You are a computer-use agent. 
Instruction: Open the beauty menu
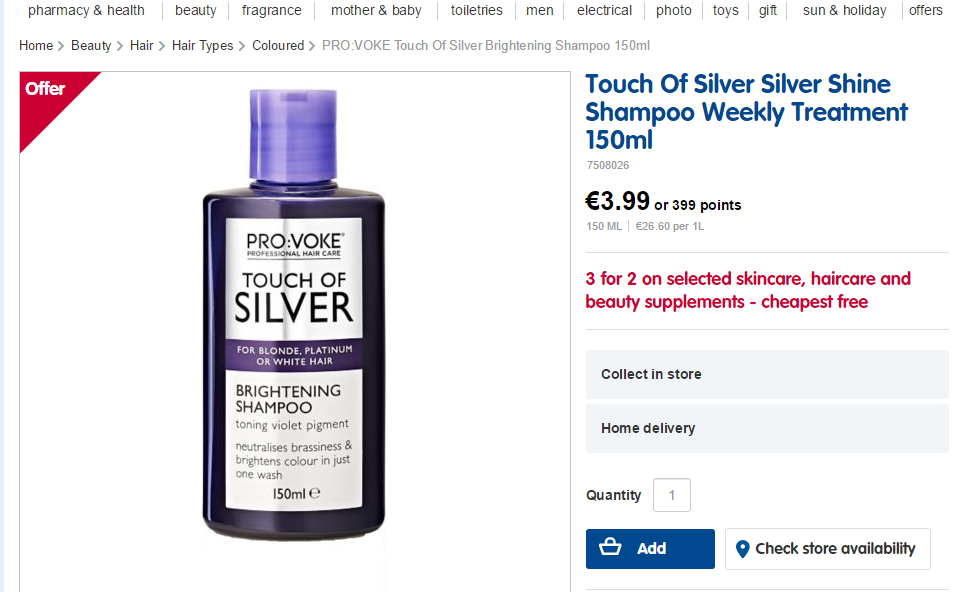coord(196,11)
